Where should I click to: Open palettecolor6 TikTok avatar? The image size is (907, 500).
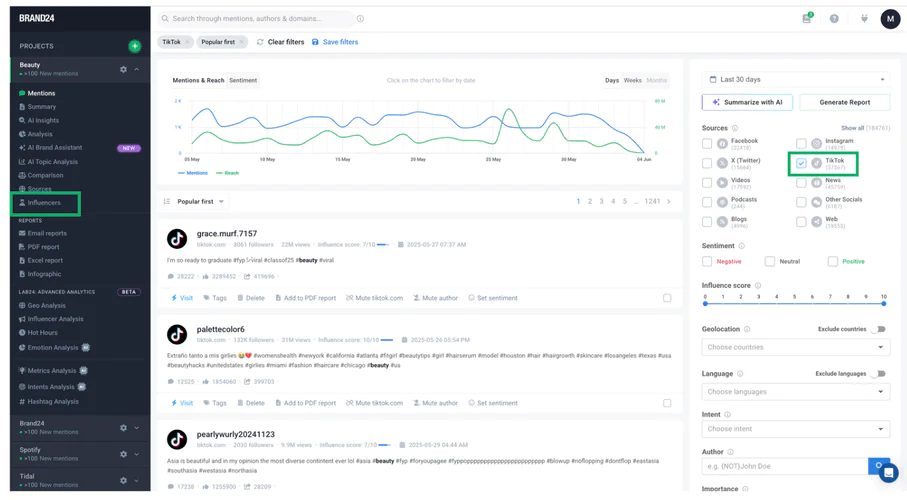point(177,334)
